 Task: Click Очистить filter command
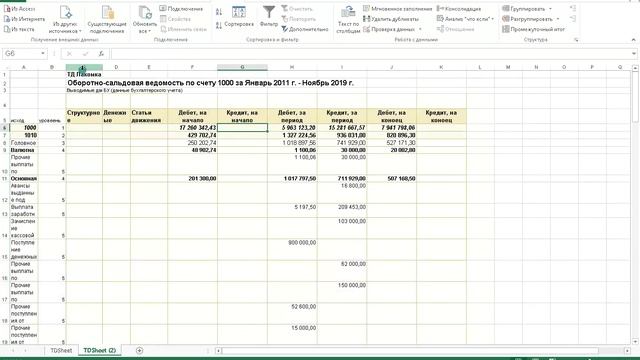click(297, 9)
